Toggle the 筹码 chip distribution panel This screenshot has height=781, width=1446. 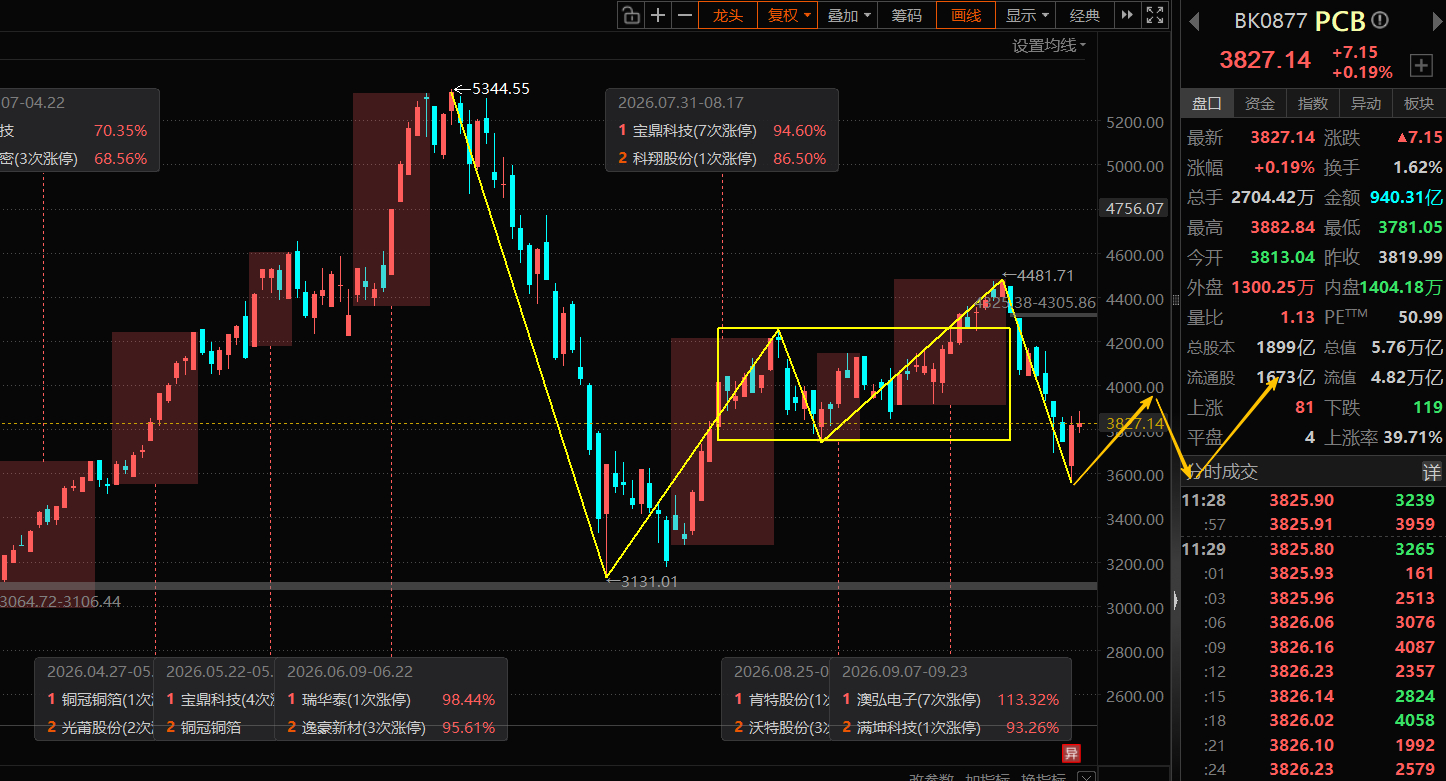(907, 15)
